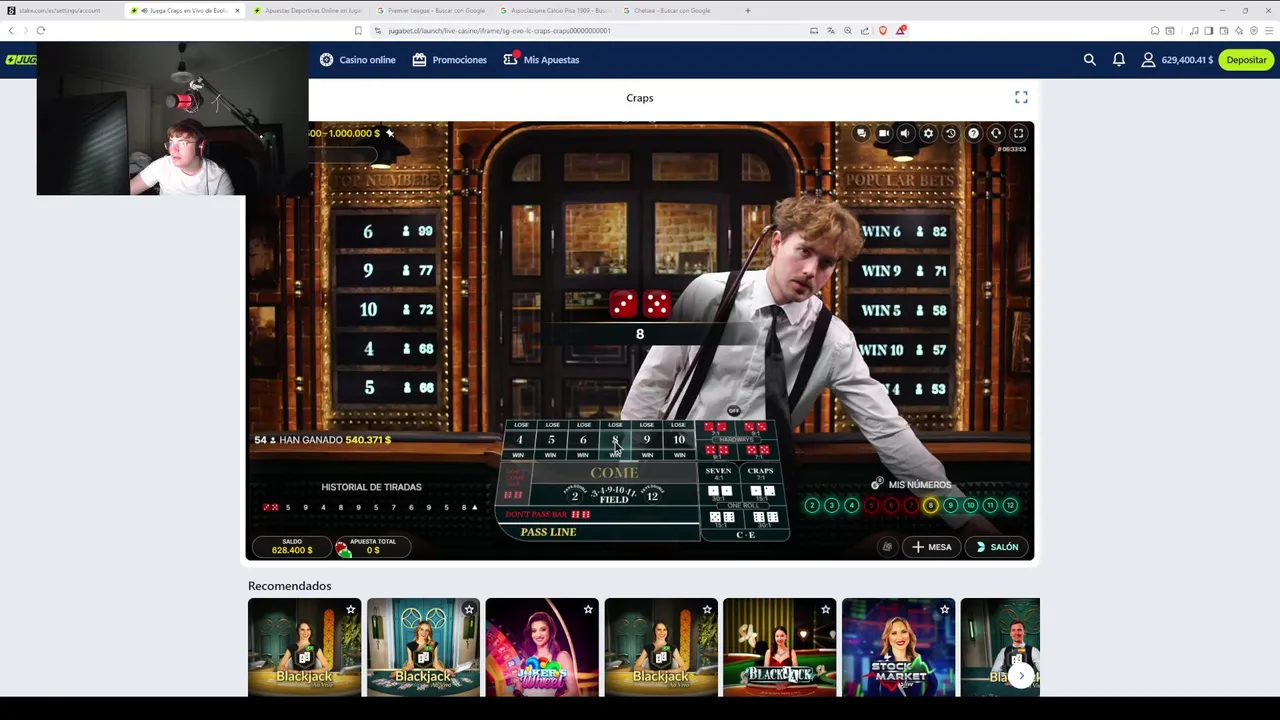Bet on place number 9
Viewport: 1280px width, 720px height.
(647, 440)
